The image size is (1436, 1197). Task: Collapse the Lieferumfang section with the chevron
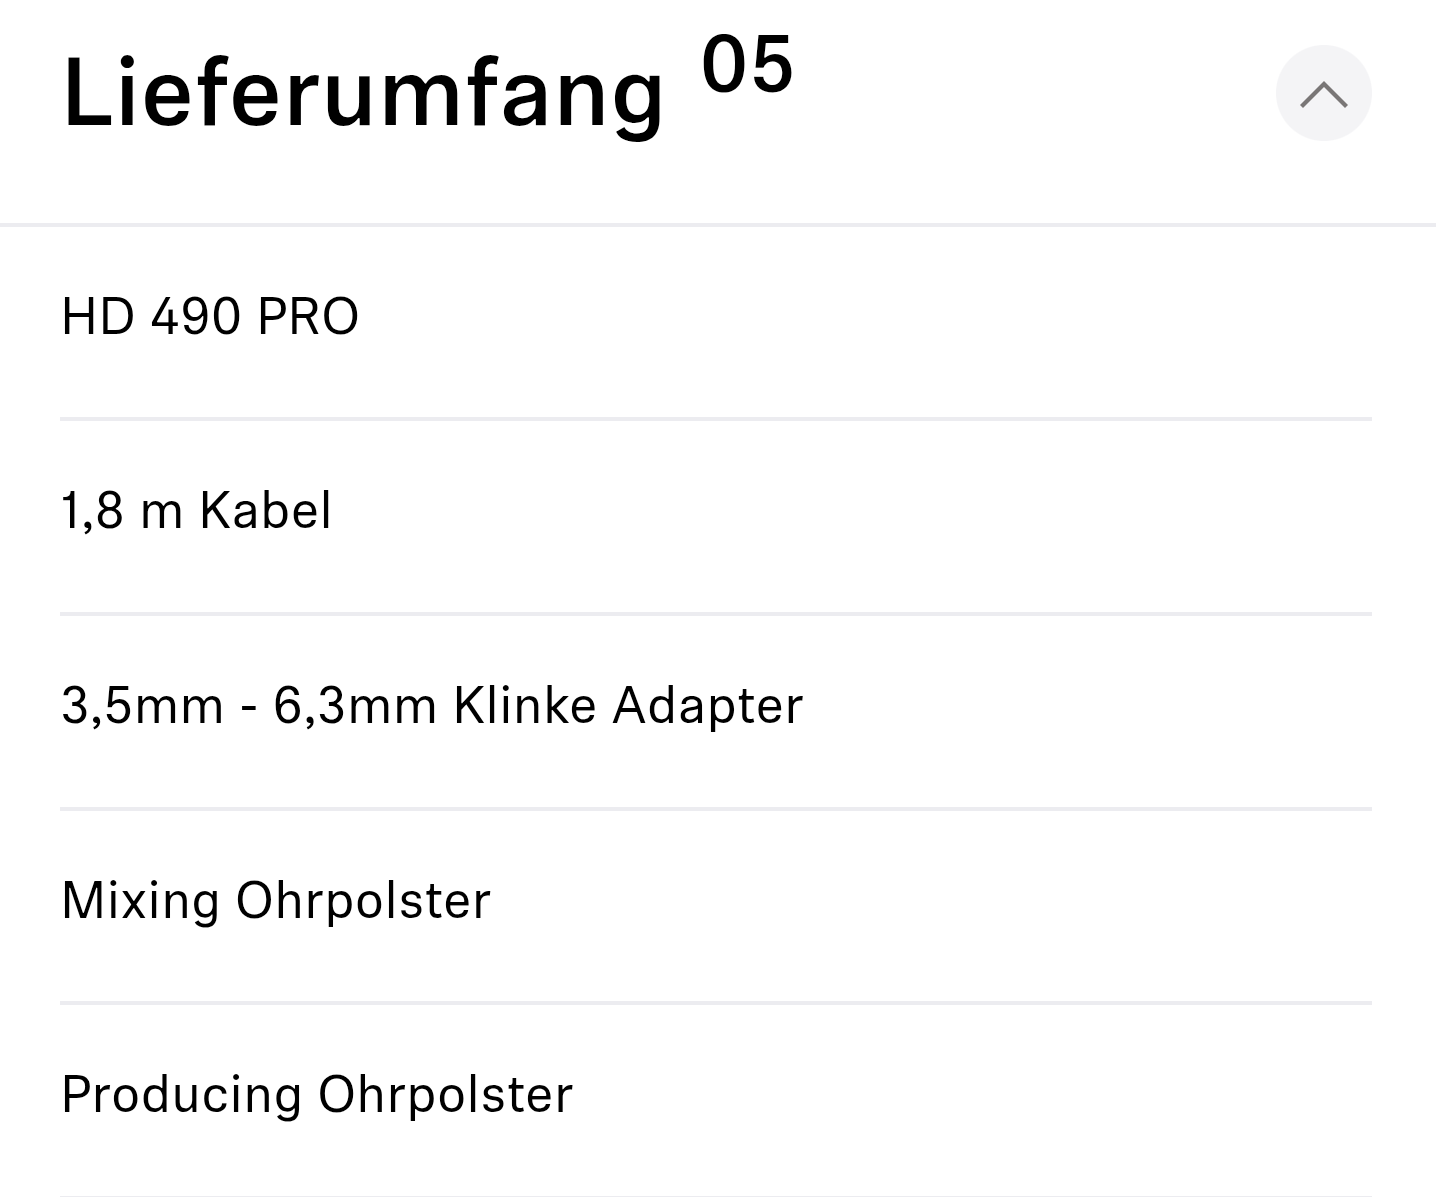pyautogui.click(x=1323, y=94)
